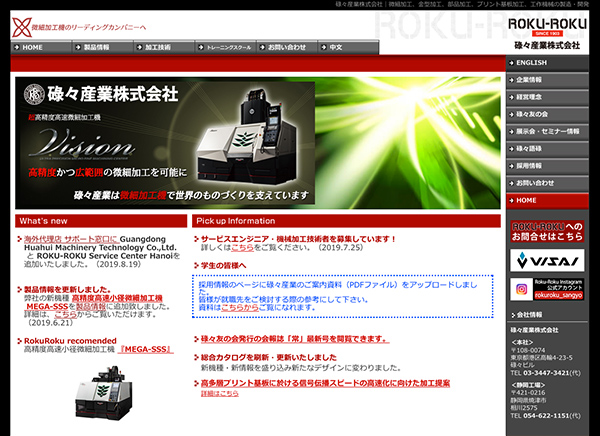Viewport: 600px width, 436px height.
Task: Click the red X-shaped logo at top left
Action: pos(21,28)
